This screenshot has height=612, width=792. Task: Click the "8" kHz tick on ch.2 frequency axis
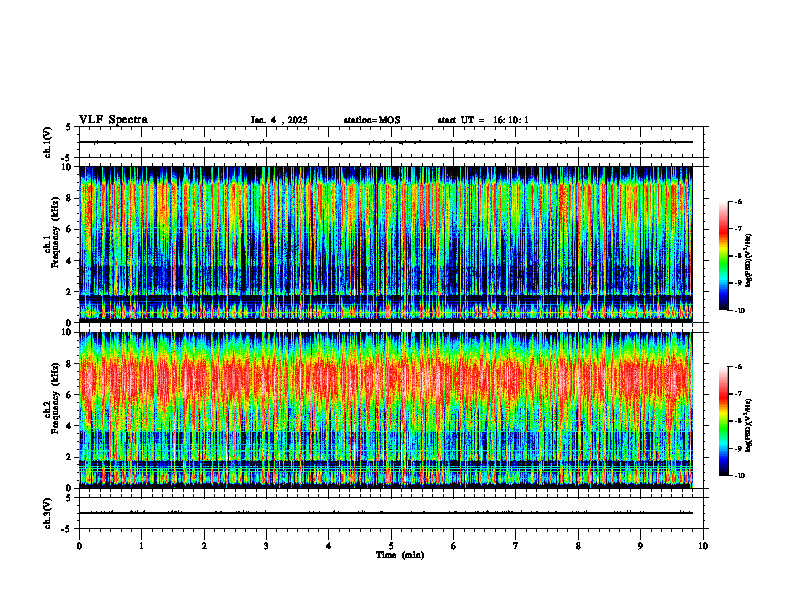point(70,364)
